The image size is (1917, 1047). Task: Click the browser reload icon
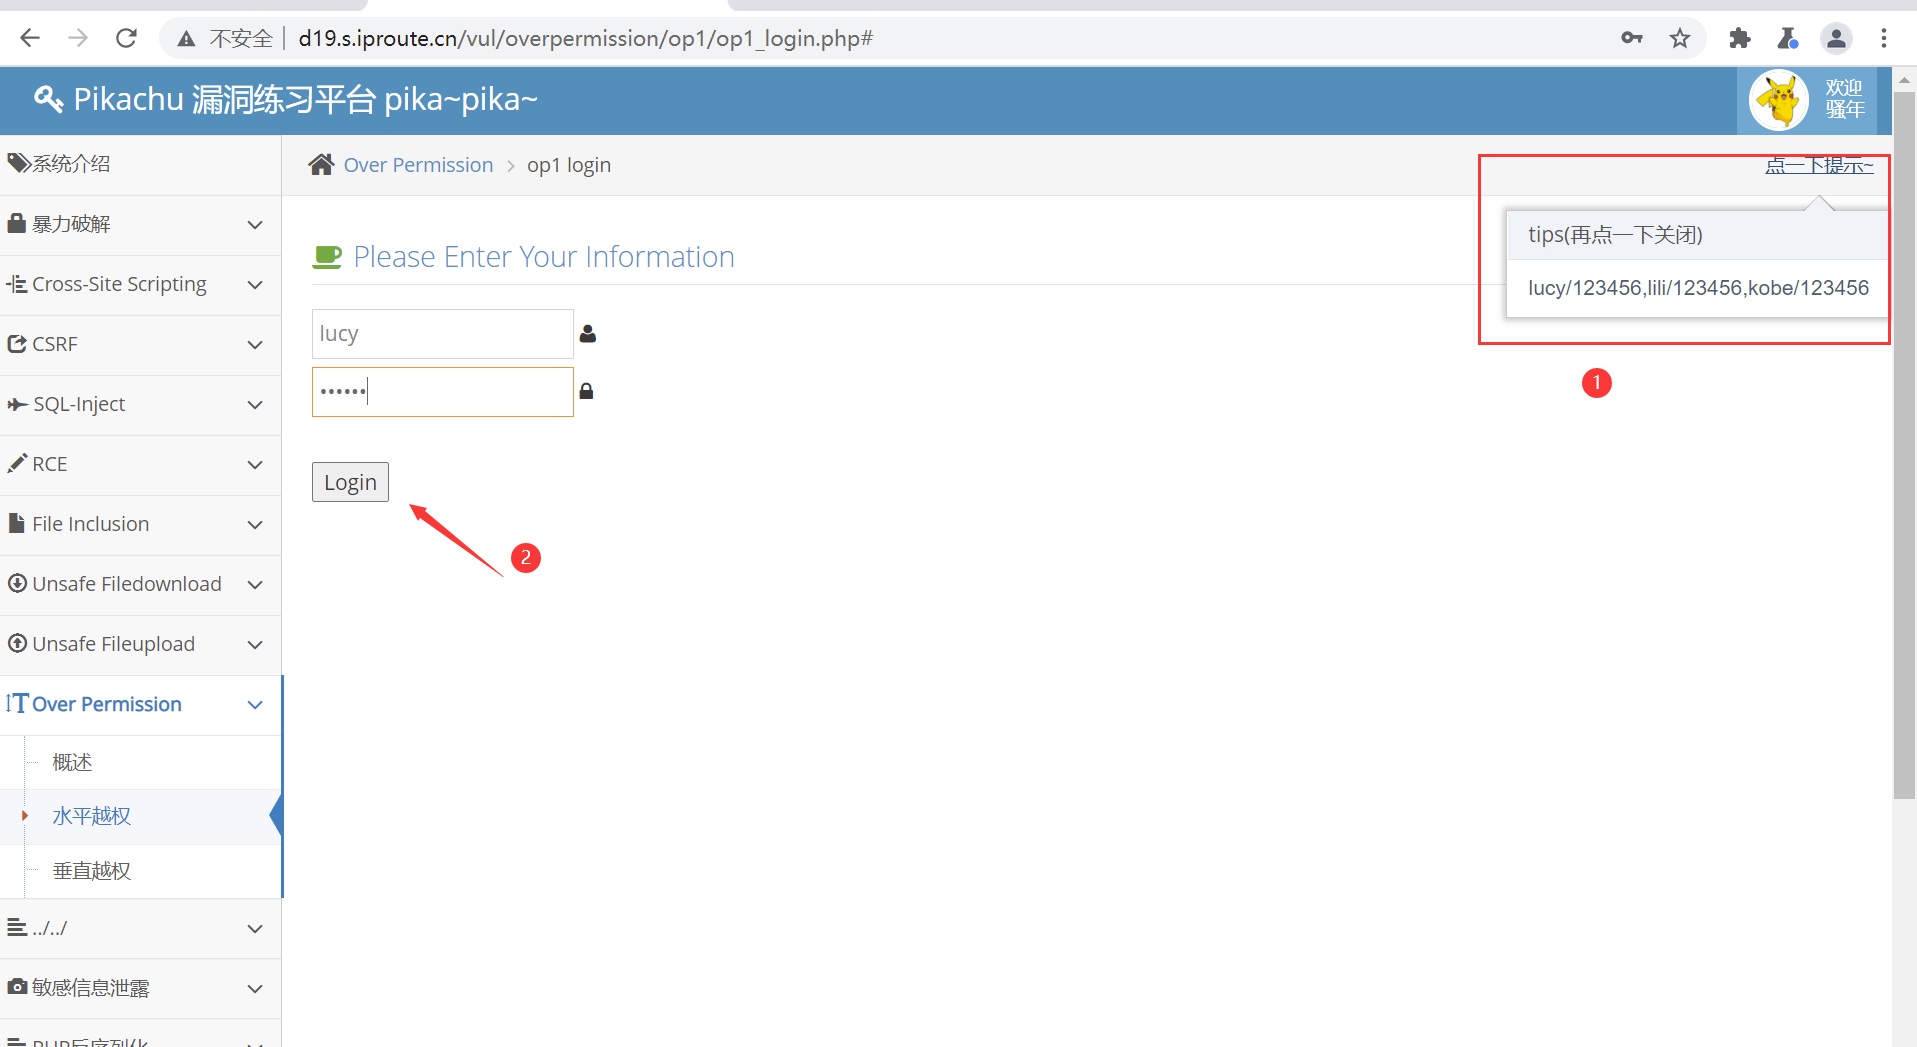(126, 38)
